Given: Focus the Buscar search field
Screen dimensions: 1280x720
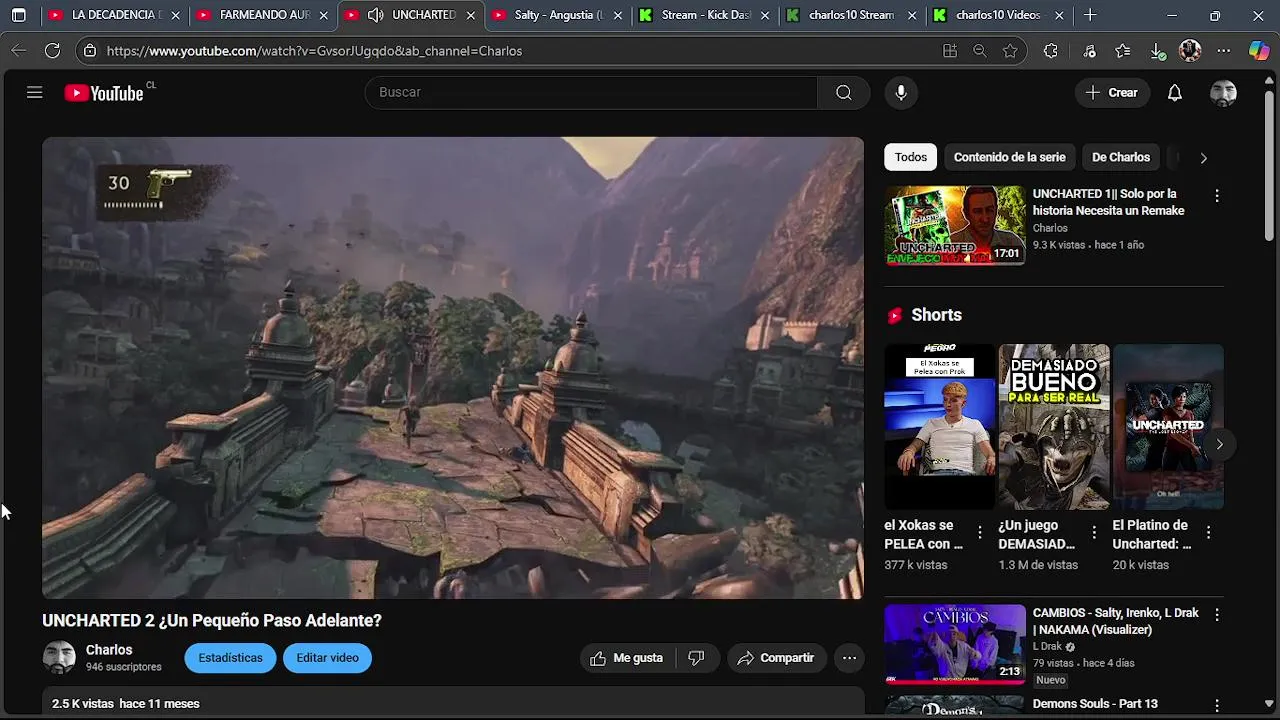Looking at the screenshot, I should click(x=591, y=93).
